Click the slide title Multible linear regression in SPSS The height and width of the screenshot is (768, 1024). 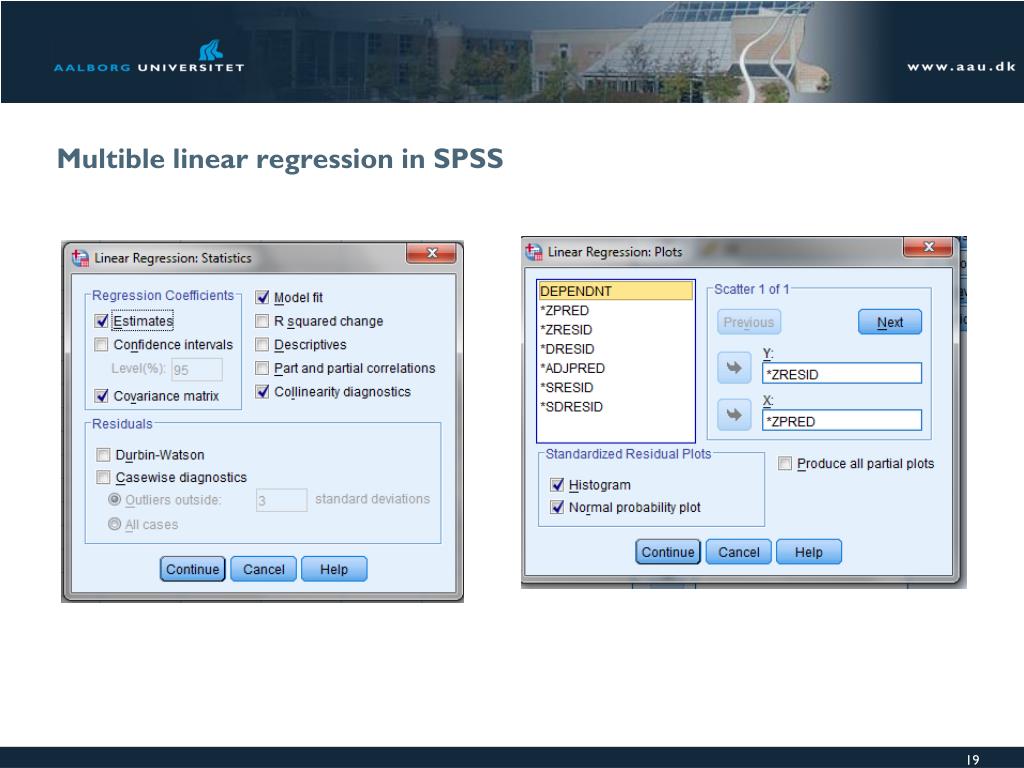pyautogui.click(x=280, y=159)
